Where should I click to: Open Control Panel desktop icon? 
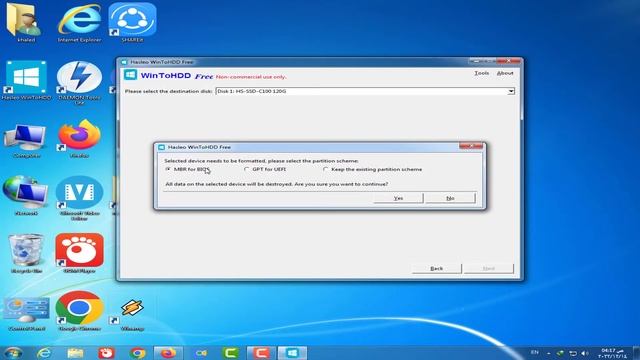pos(26,313)
